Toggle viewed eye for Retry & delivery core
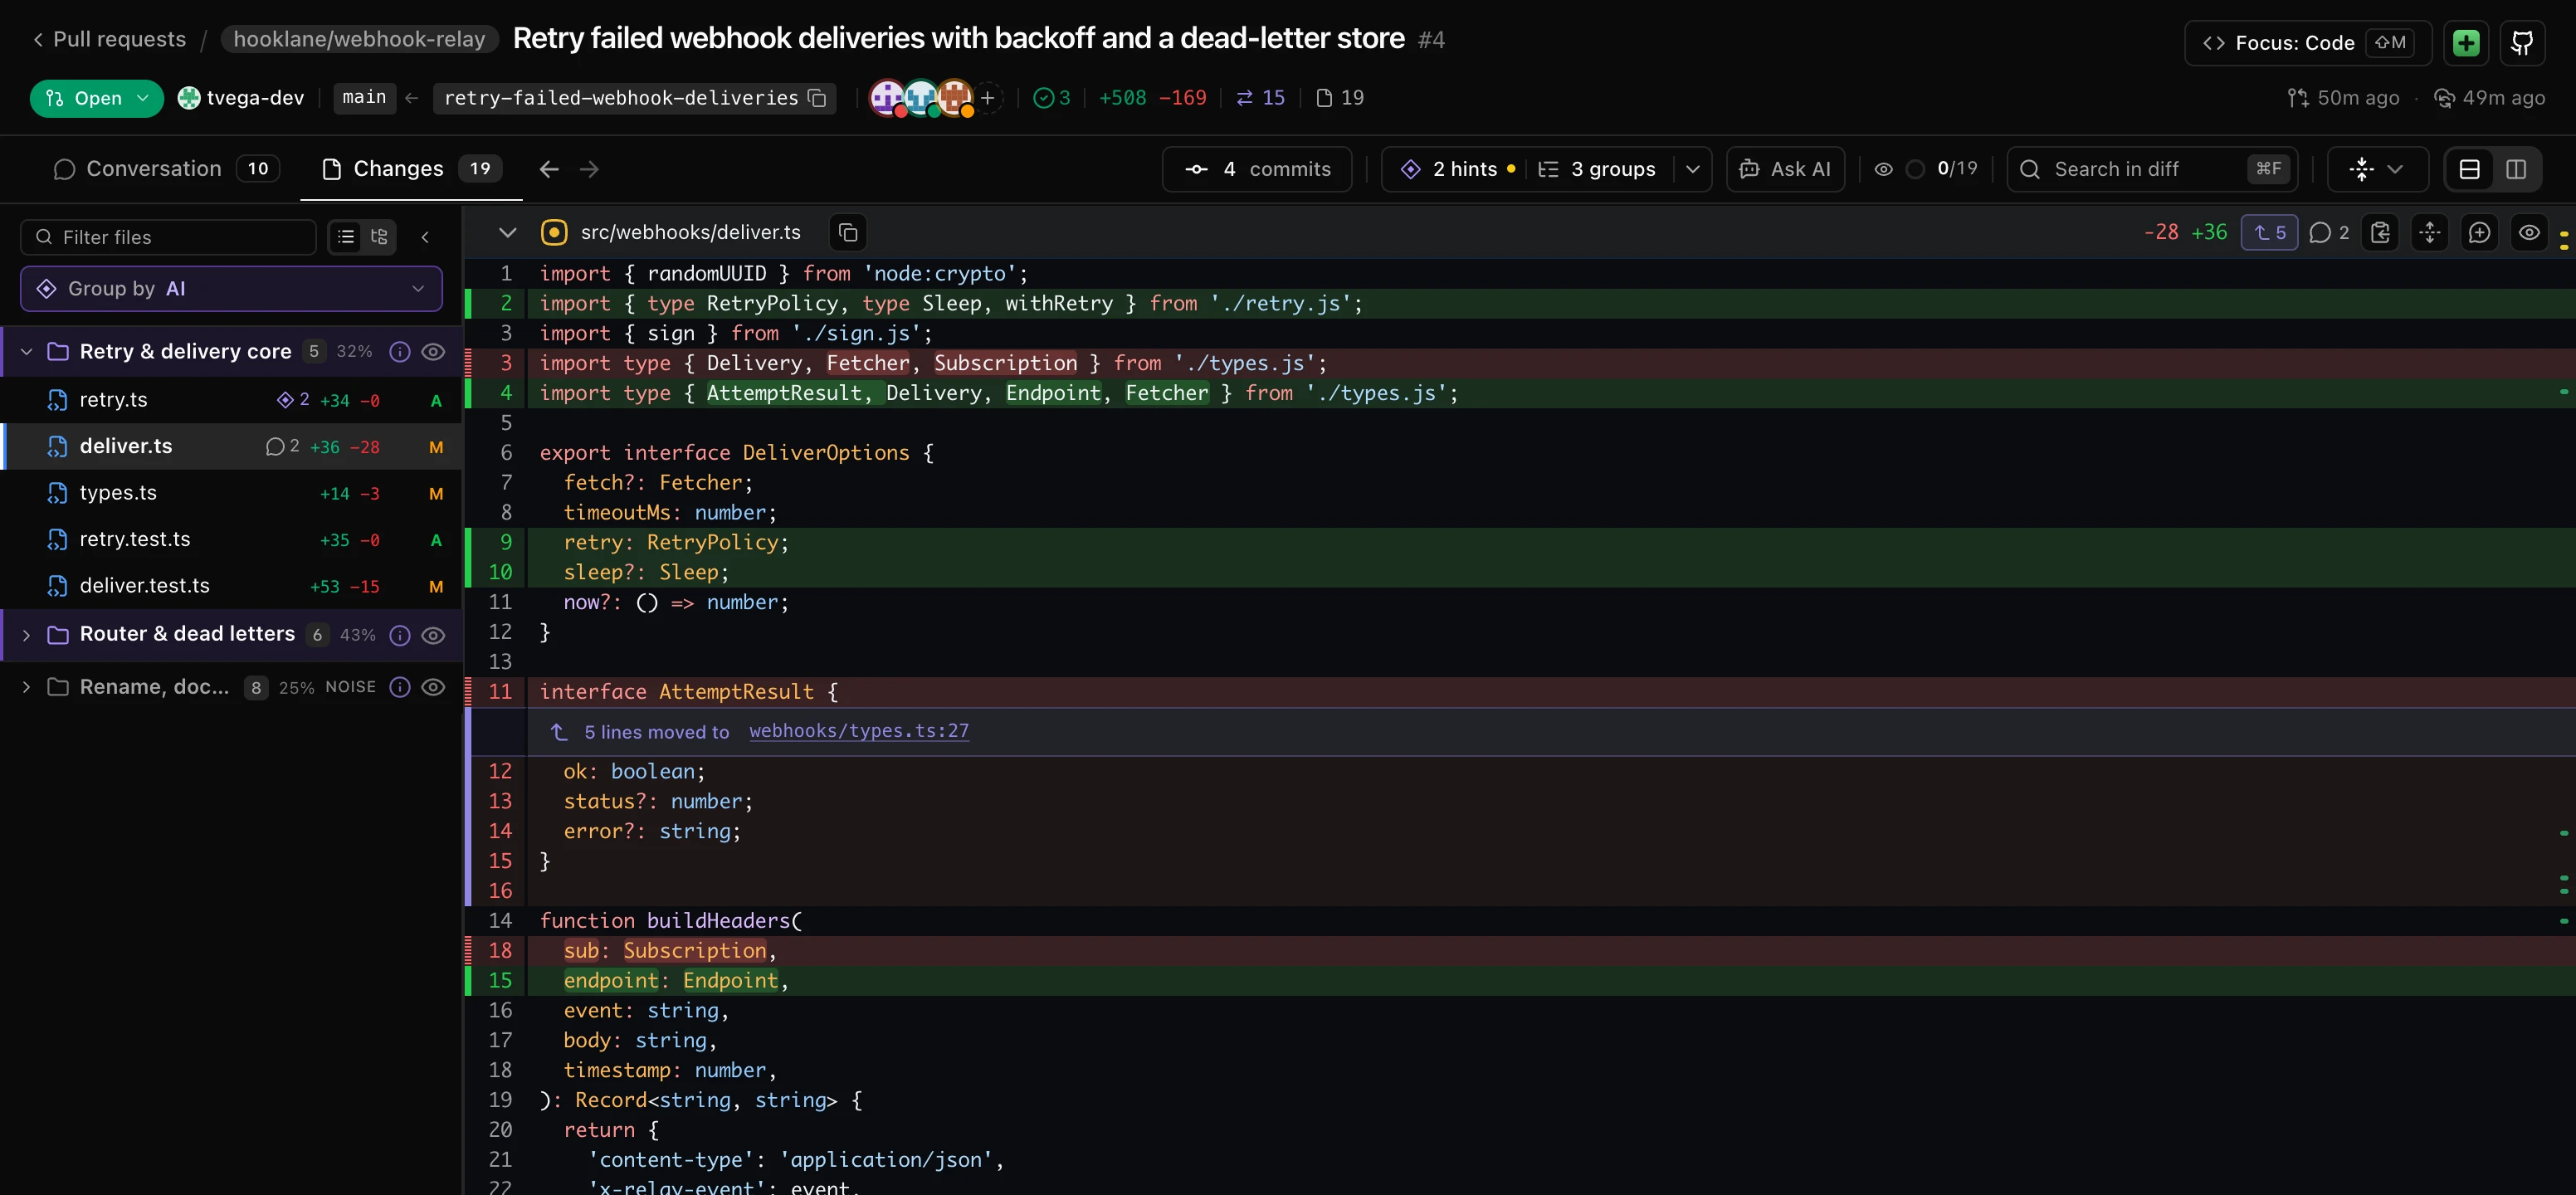The image size is (2576, 1195). (x=433, y=352)
